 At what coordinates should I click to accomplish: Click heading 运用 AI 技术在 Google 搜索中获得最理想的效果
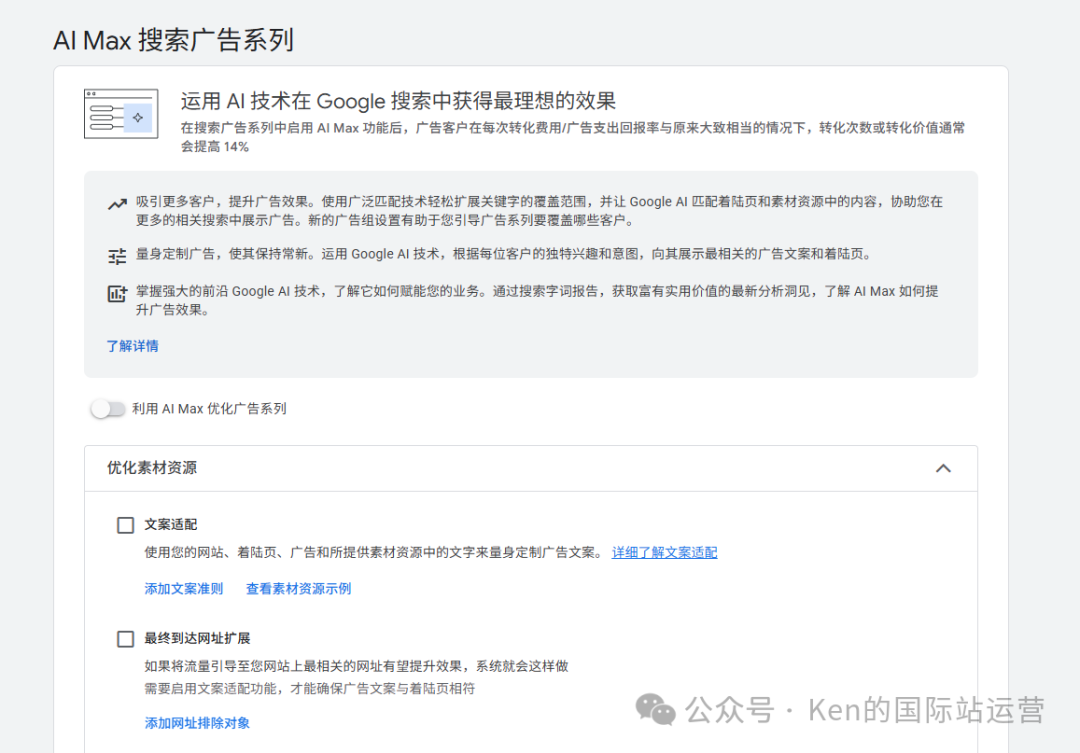click(x=398, y=101)
